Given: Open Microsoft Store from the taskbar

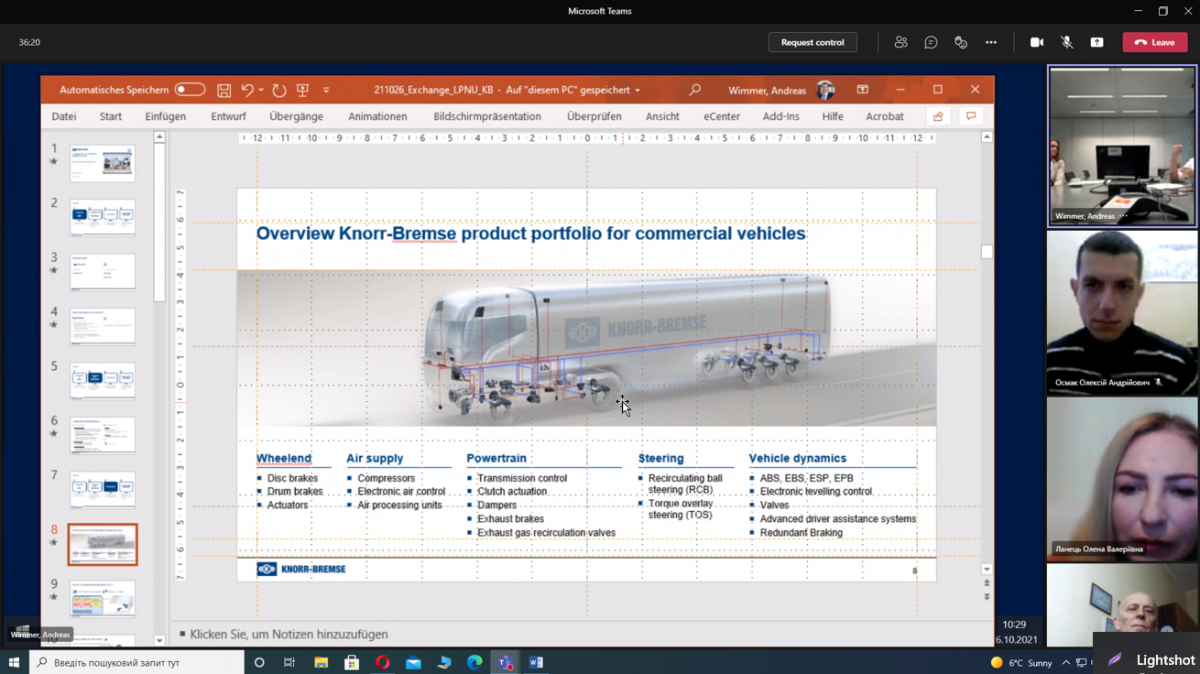Looking at the screenshot, I should [x=352, y=662].
